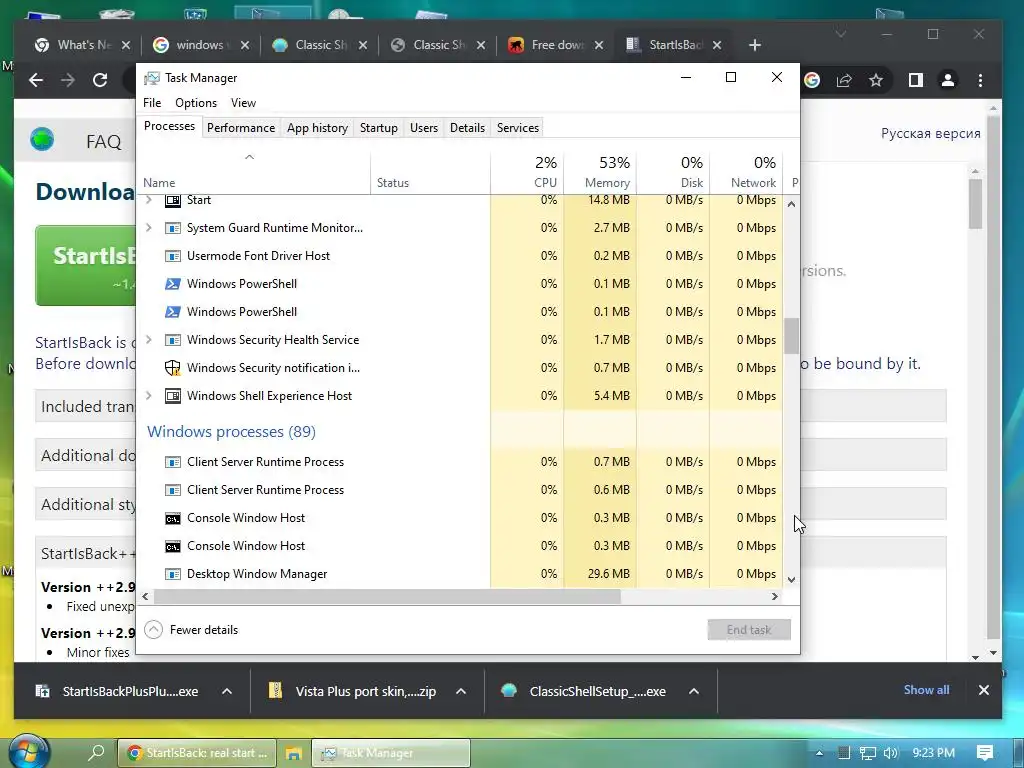Sort processes by the Name column

(253, 172)
